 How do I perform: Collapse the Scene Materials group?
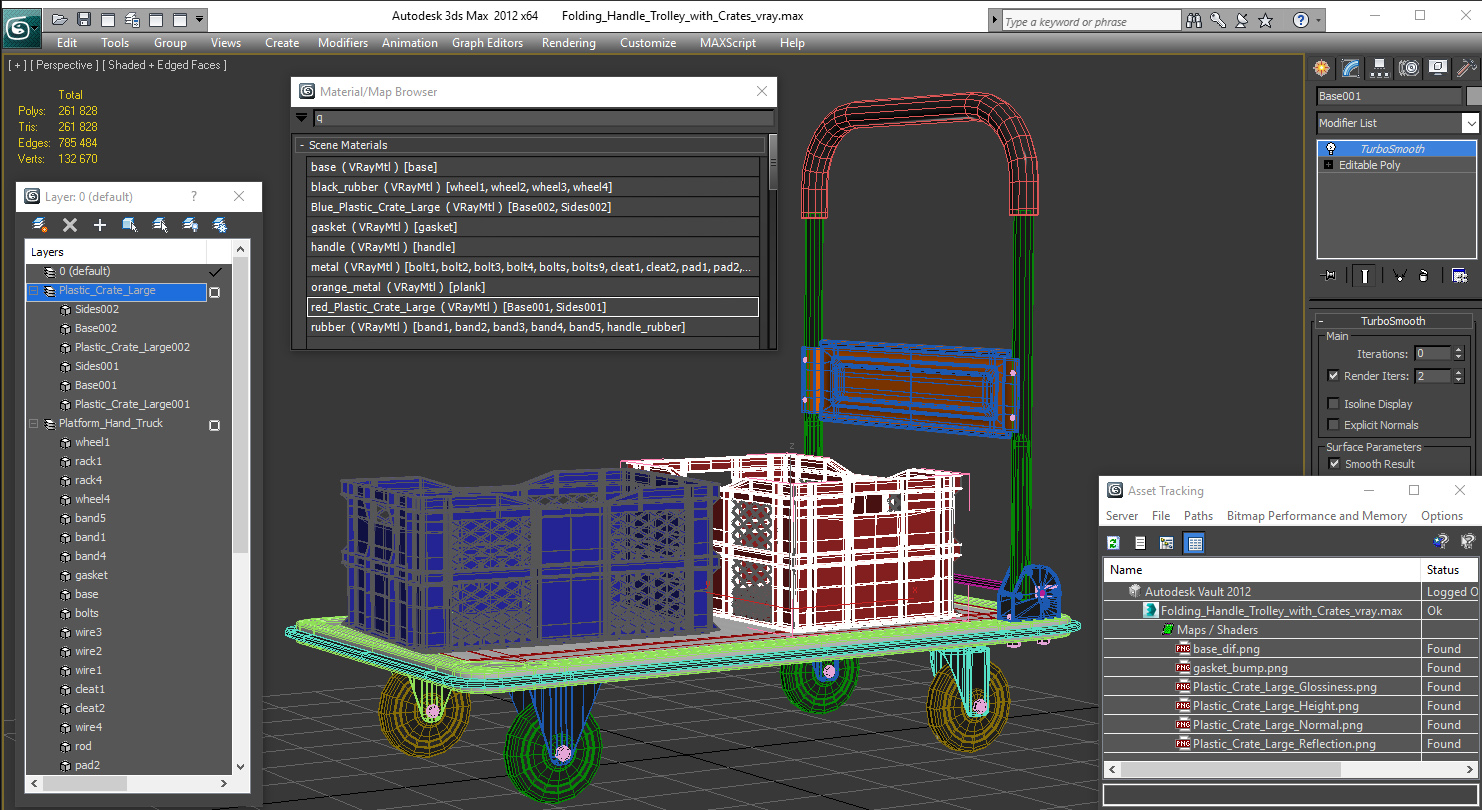pyautogui.click(x=302, y=145)
